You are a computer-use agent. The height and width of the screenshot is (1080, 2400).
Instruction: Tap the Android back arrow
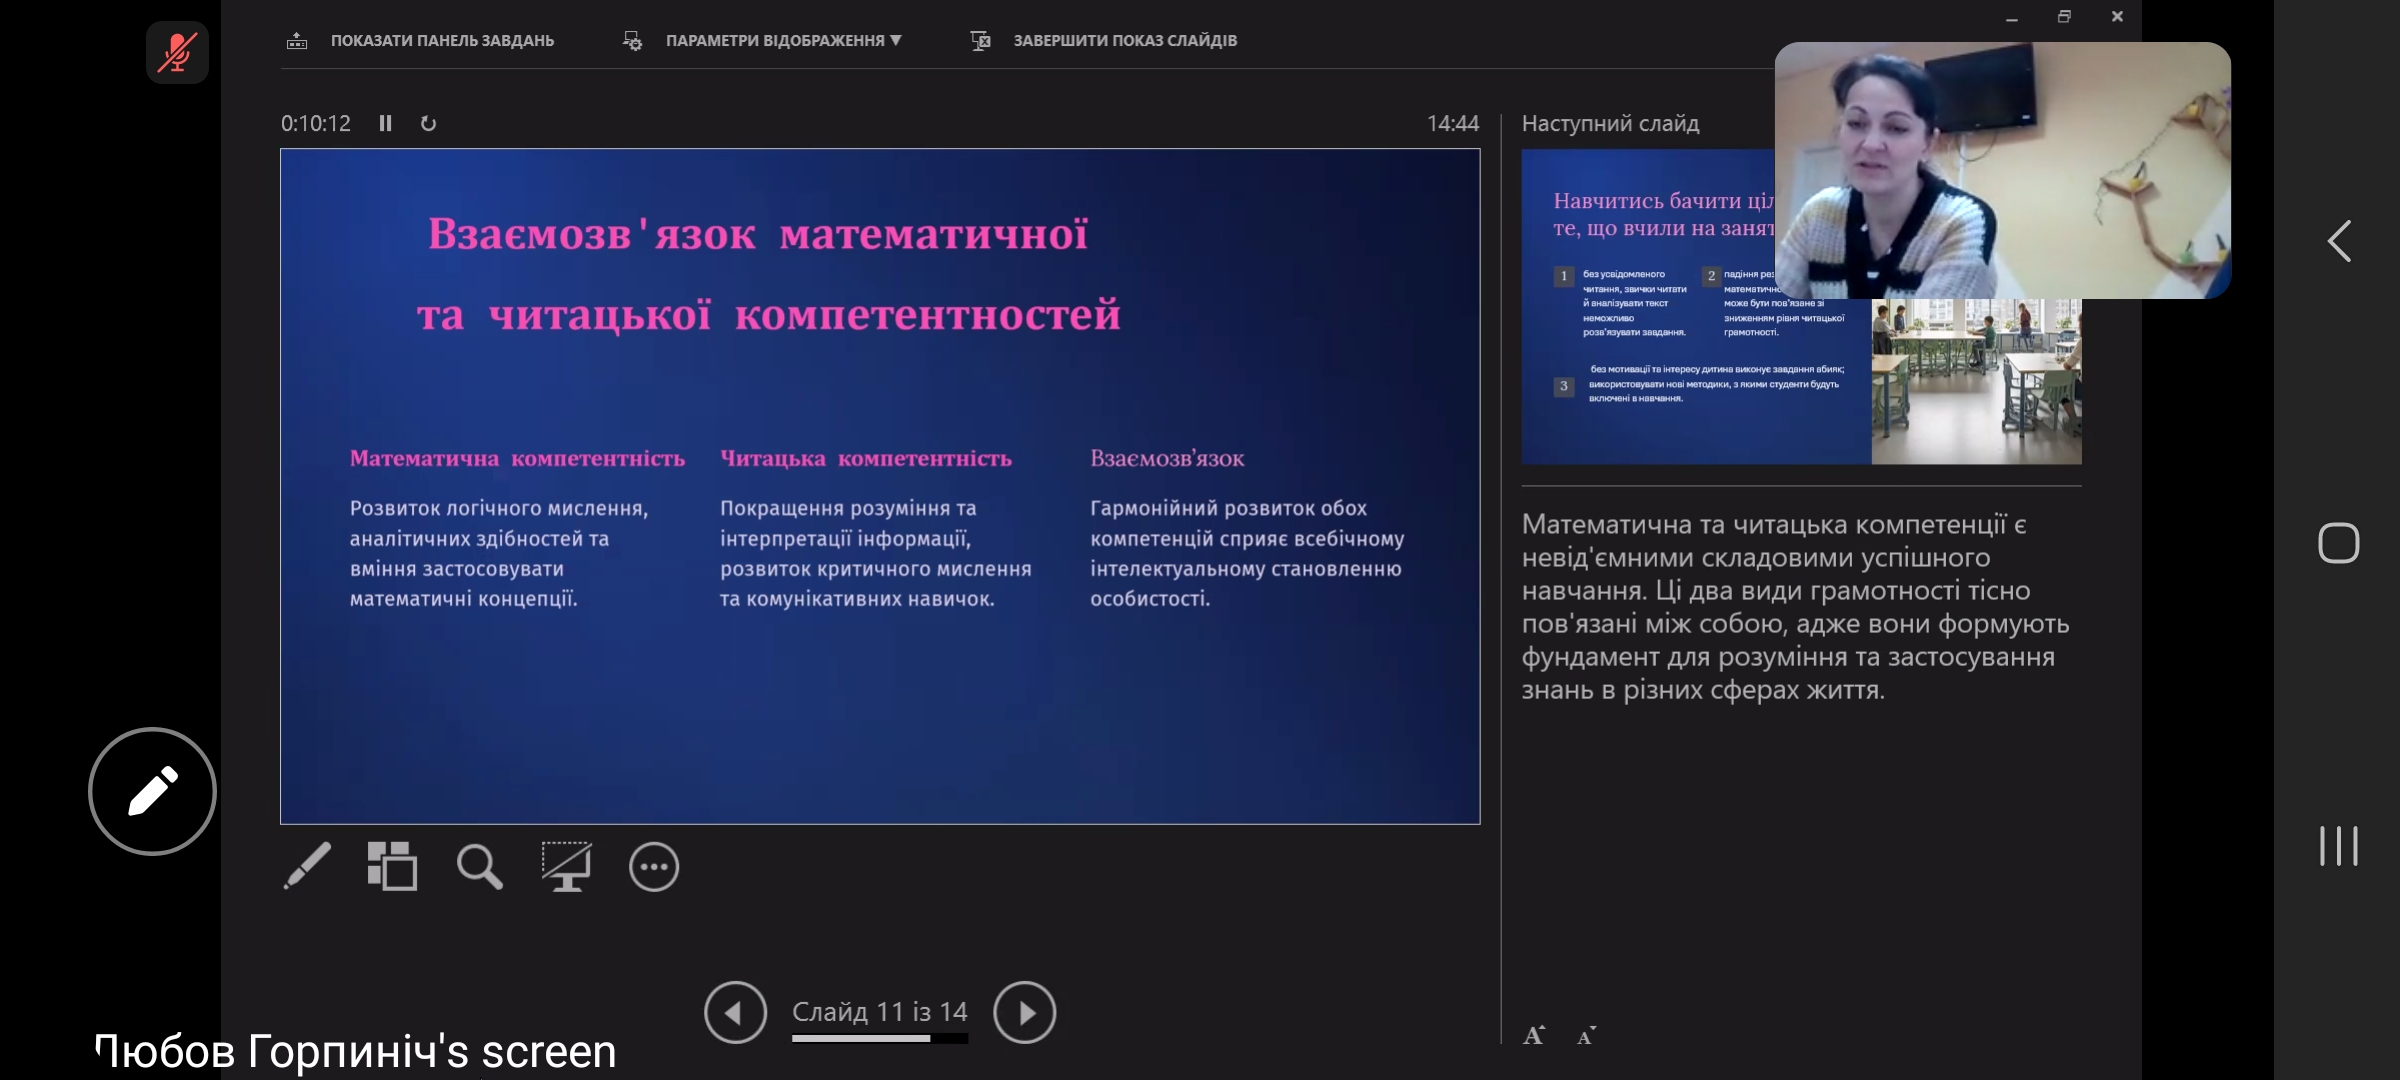click(x=2338, y=241)
